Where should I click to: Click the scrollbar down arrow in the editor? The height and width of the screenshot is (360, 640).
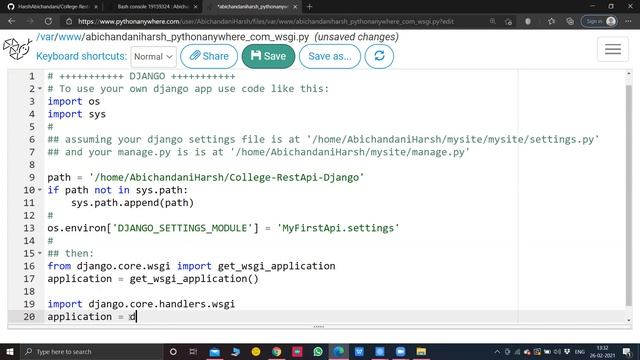(x=629, y=320)
